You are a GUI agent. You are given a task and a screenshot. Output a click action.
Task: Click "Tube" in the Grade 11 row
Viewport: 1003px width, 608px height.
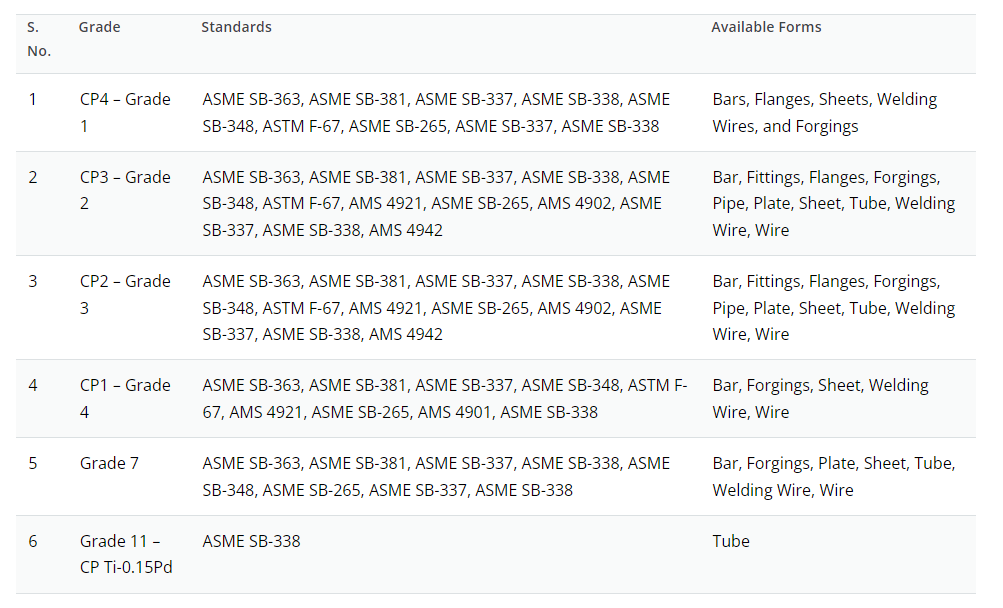[731, 541]
